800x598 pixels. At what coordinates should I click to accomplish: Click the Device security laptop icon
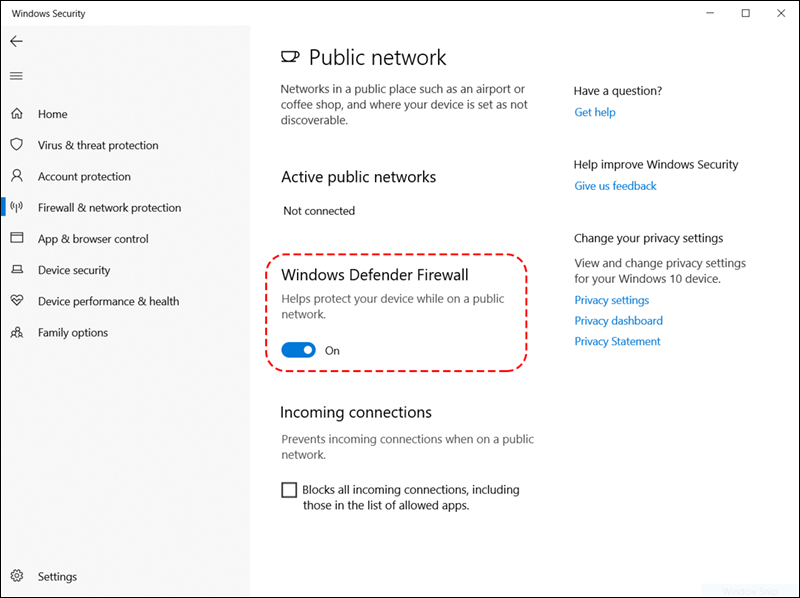pos(17,269)
